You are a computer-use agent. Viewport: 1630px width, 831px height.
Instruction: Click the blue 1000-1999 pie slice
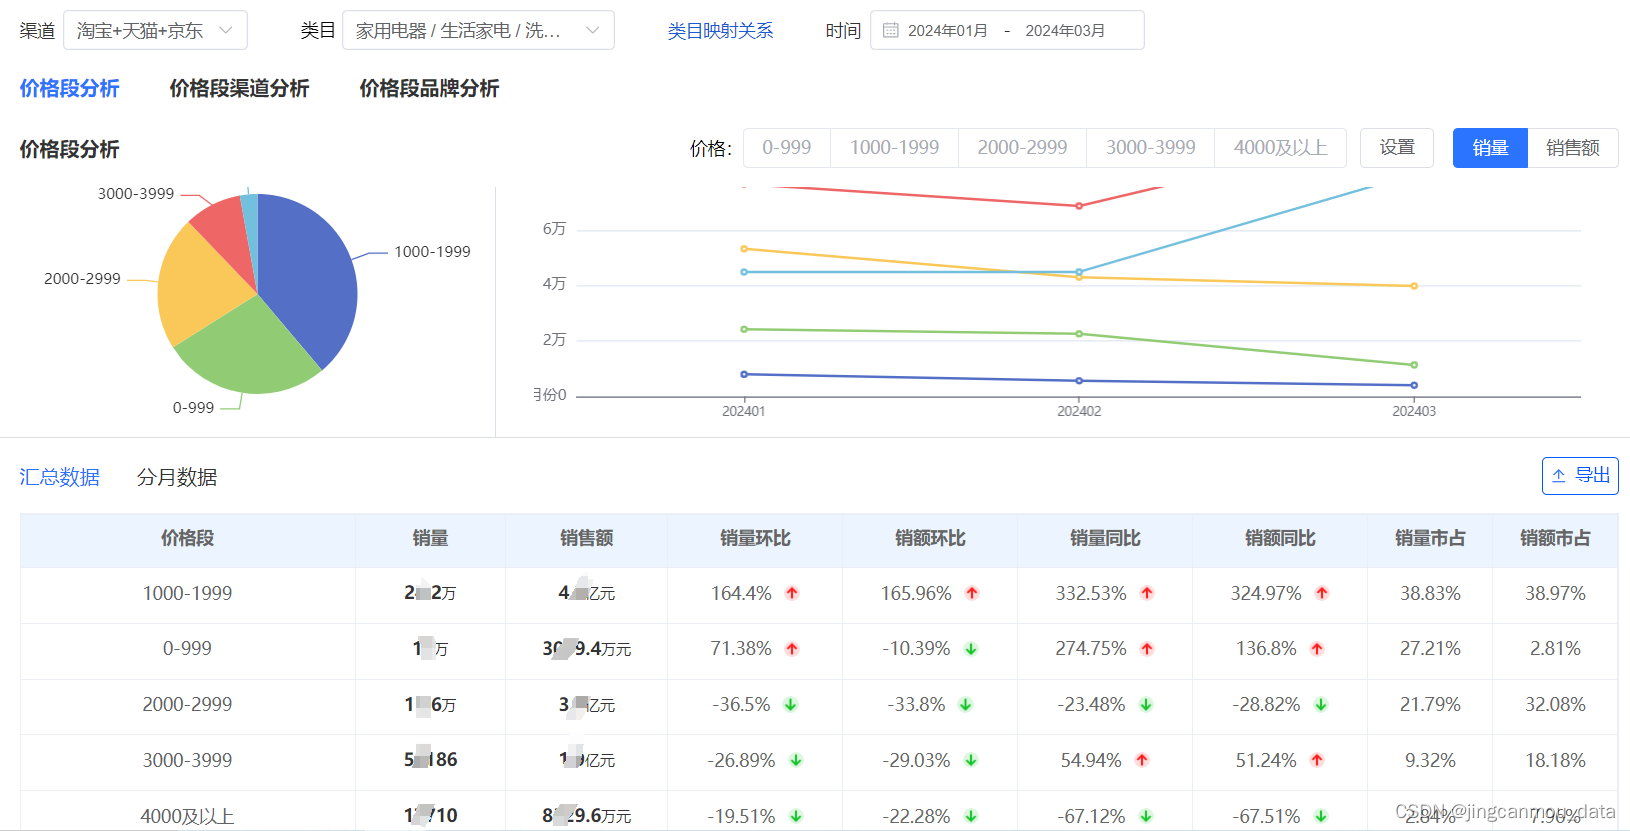pyautogui.click(x=310, y=275)
